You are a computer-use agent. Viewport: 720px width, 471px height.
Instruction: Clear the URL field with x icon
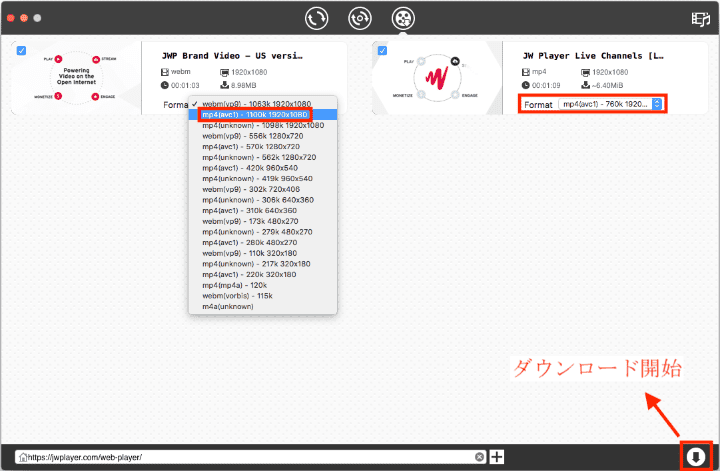coord(479,457)
